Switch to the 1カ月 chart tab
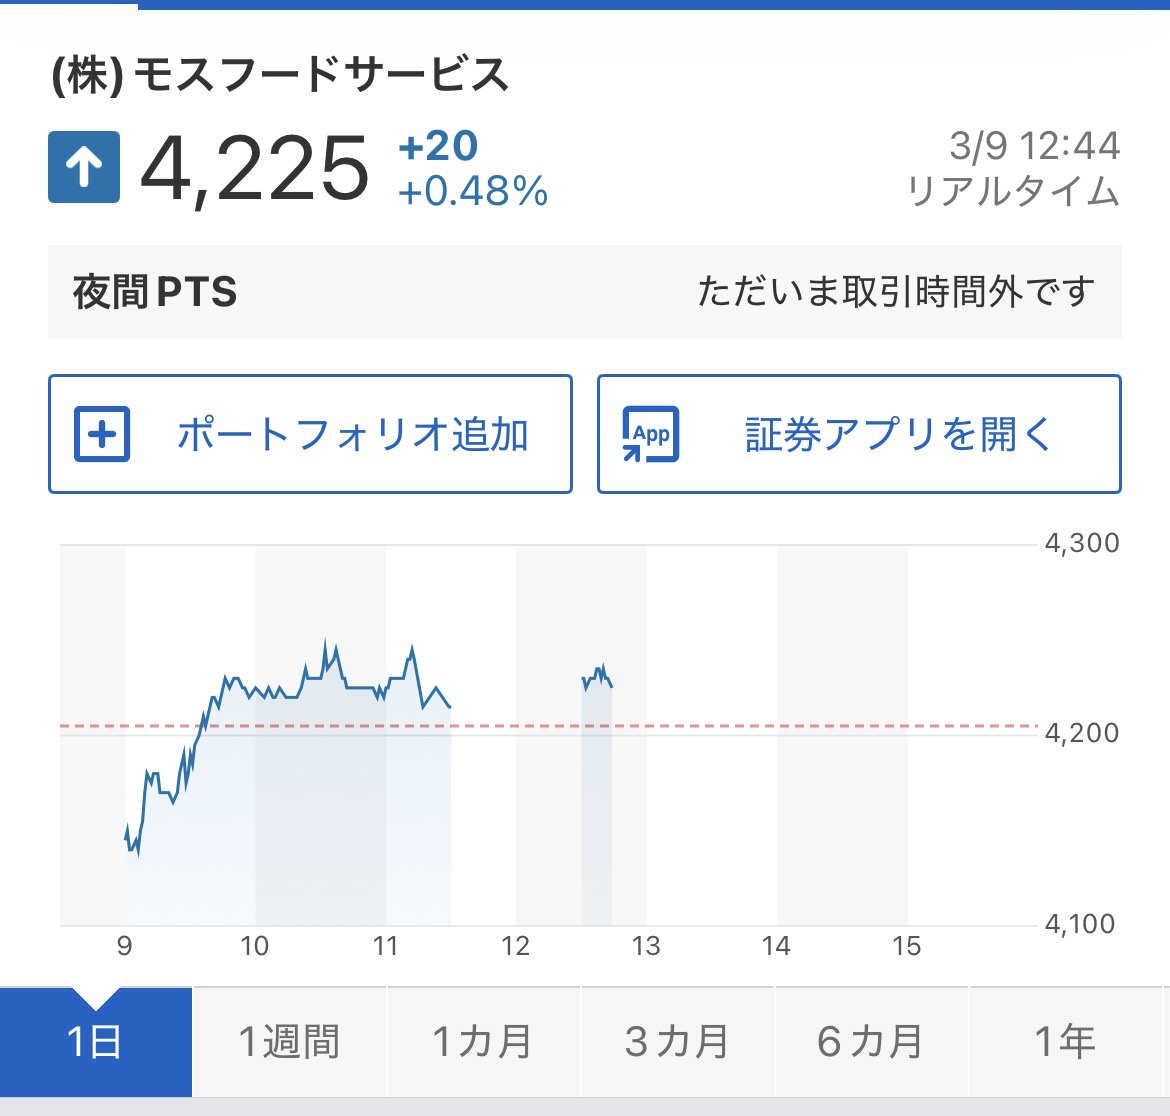Image resolution: width=1170 pixels, height=1116 pixels. [483, 1042]
